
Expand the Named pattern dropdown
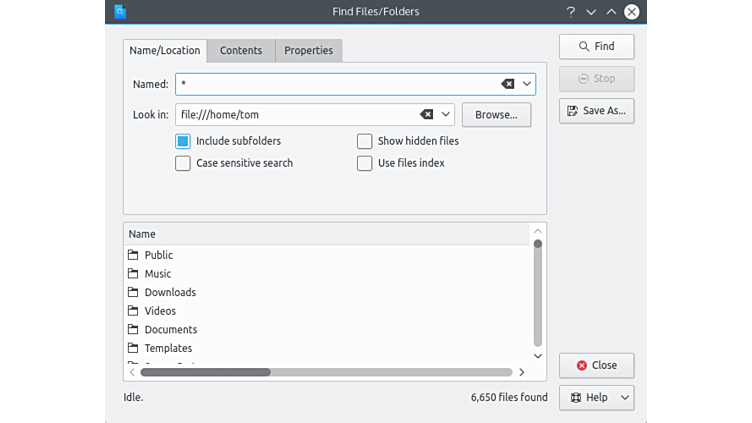527,84
